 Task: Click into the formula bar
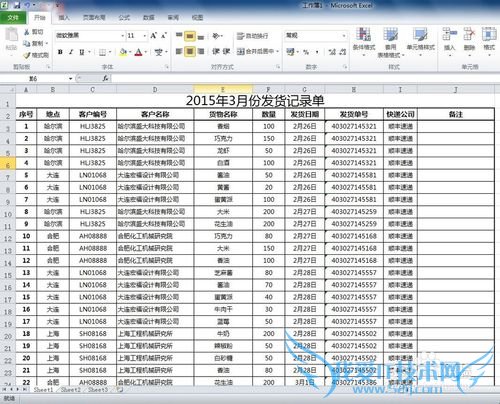tap(305, 78)
